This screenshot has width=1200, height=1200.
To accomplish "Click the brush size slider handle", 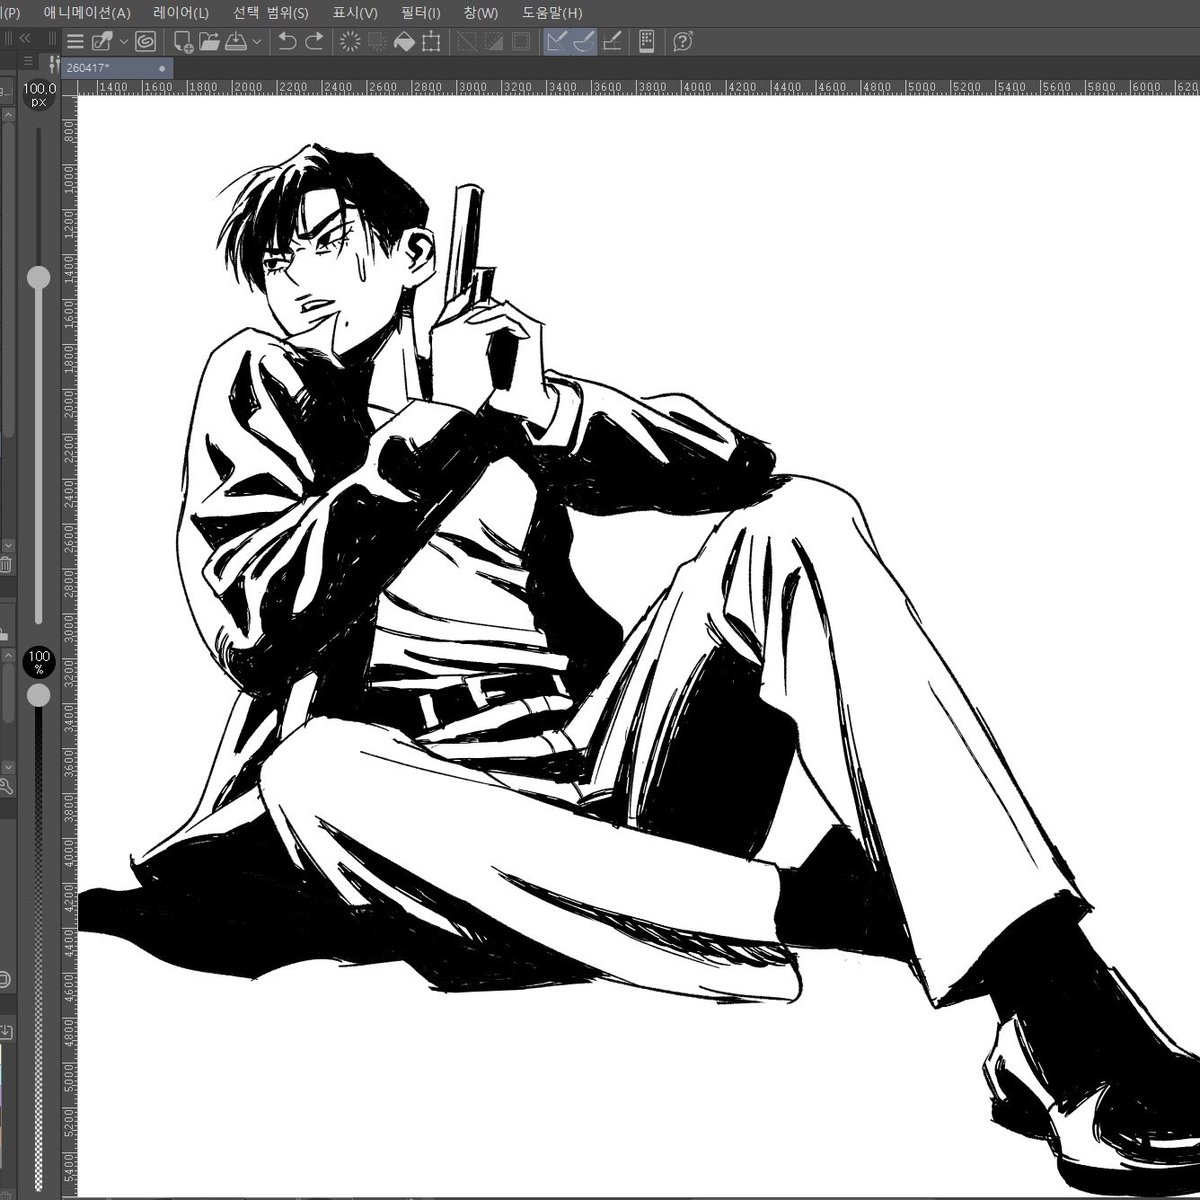I will [x=38, y=278].
